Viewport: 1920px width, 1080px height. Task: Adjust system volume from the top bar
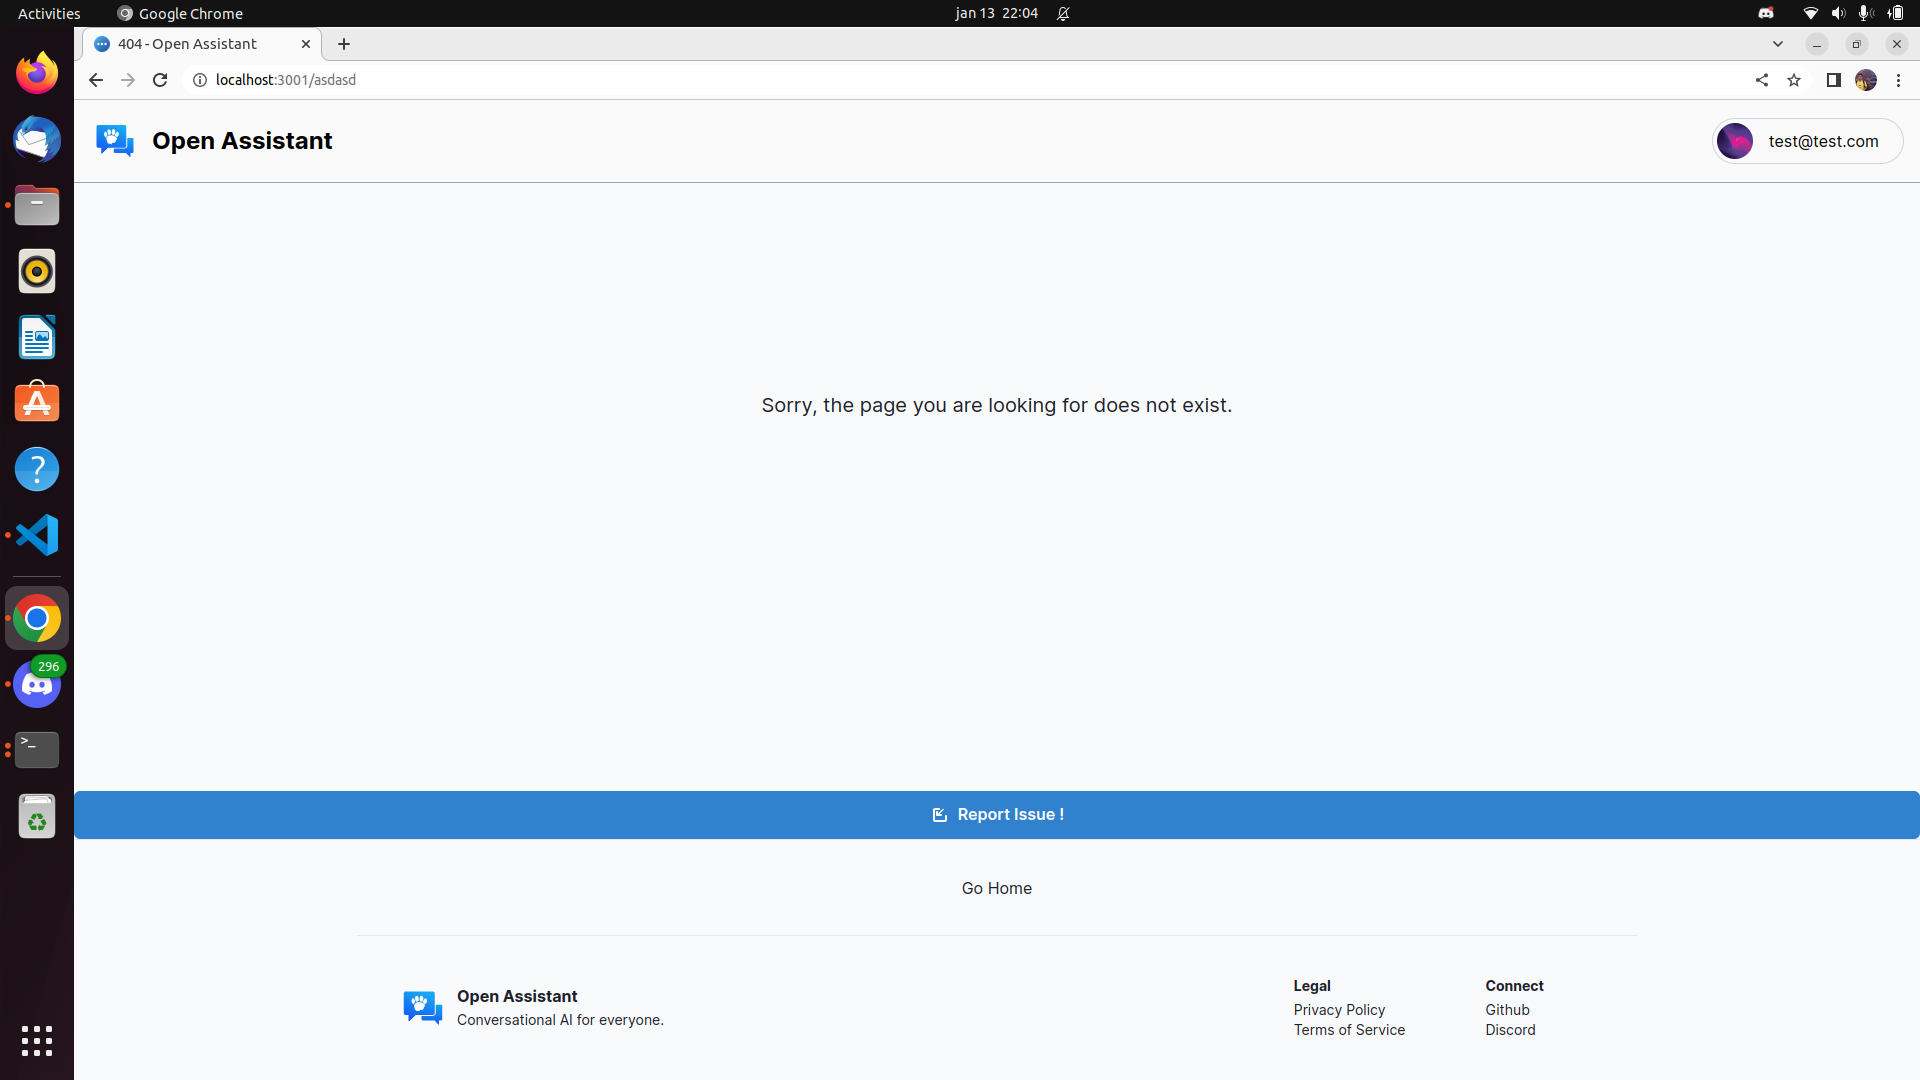tap(1838, 13)
